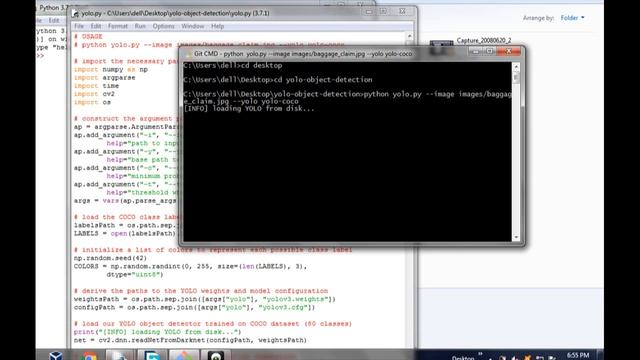Viewport: 640px width, 360px height.
Task: Open the Run menu in yolo.py editor
Action: click(140, 26)
